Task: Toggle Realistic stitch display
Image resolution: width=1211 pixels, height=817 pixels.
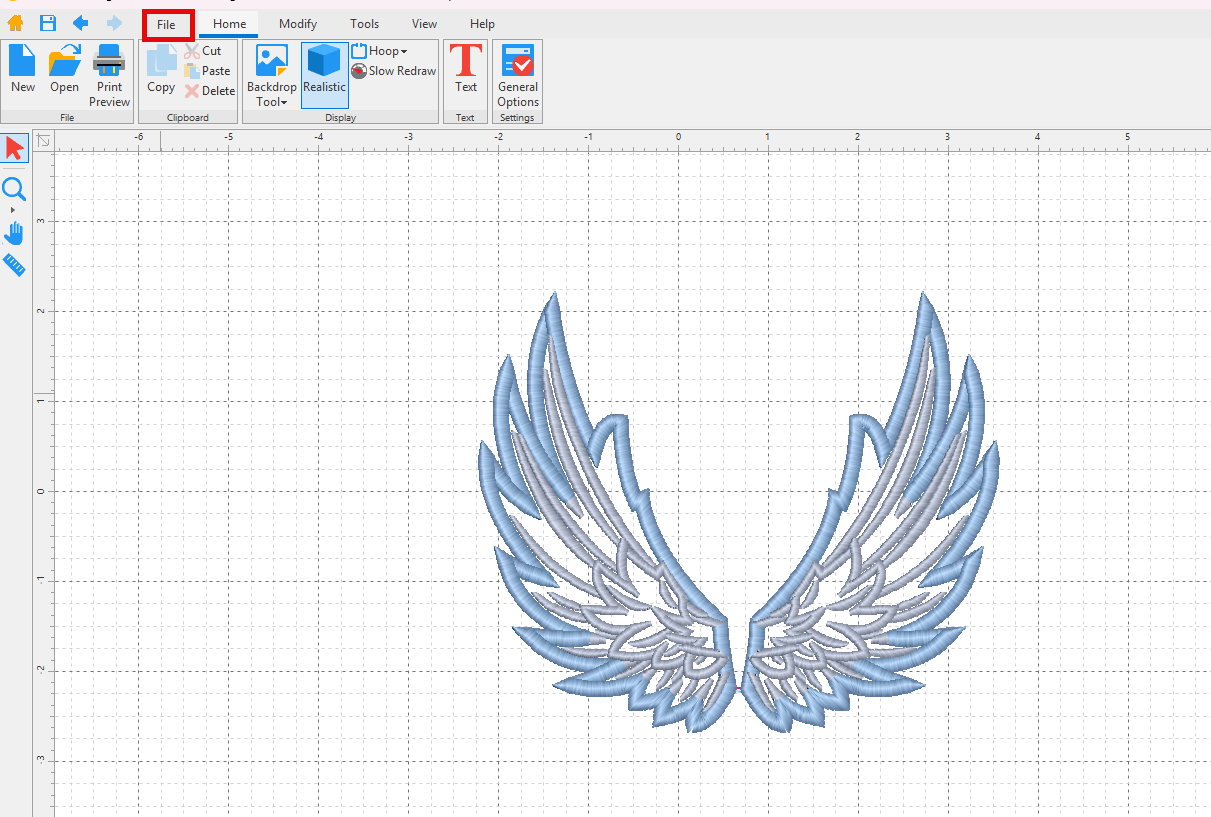Action: (x=325, y=75)
